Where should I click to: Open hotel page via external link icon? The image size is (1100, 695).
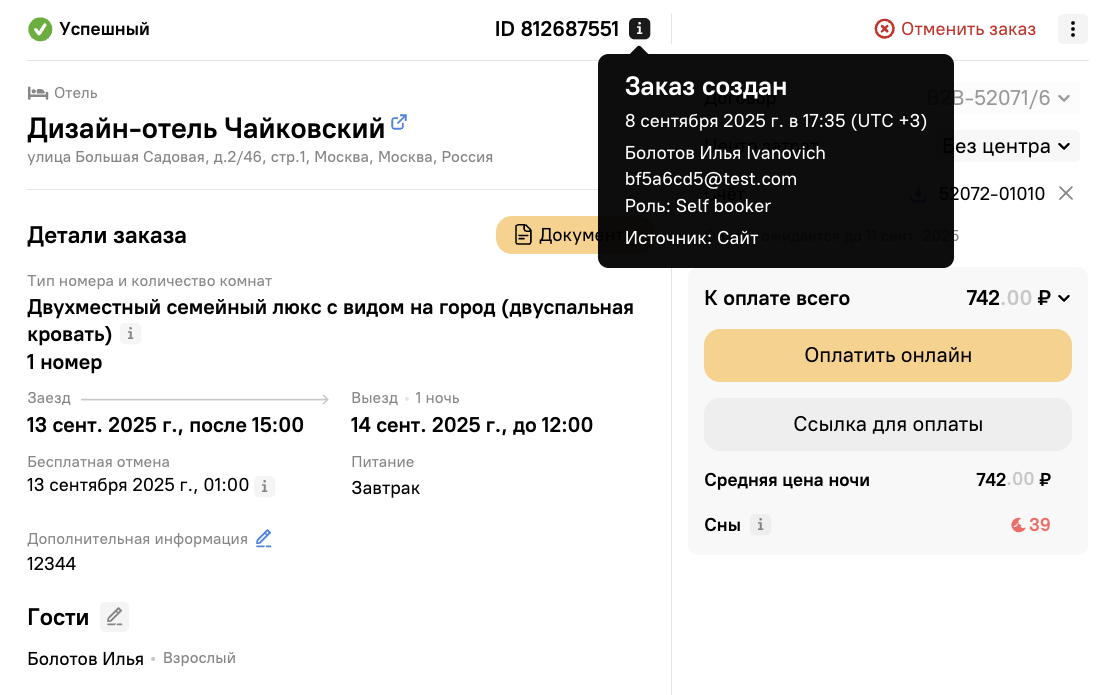pyautogui.click(x=398, y=122)
